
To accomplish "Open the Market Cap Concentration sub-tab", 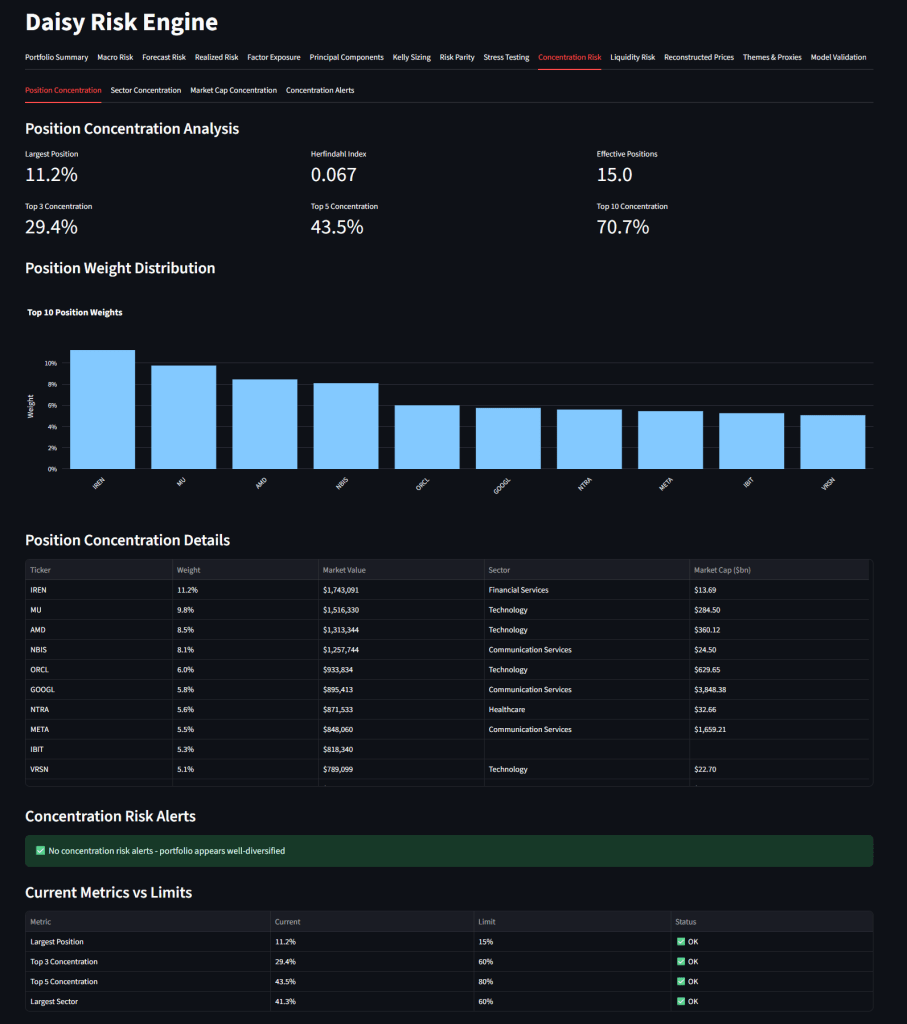I will click(233, 90).
